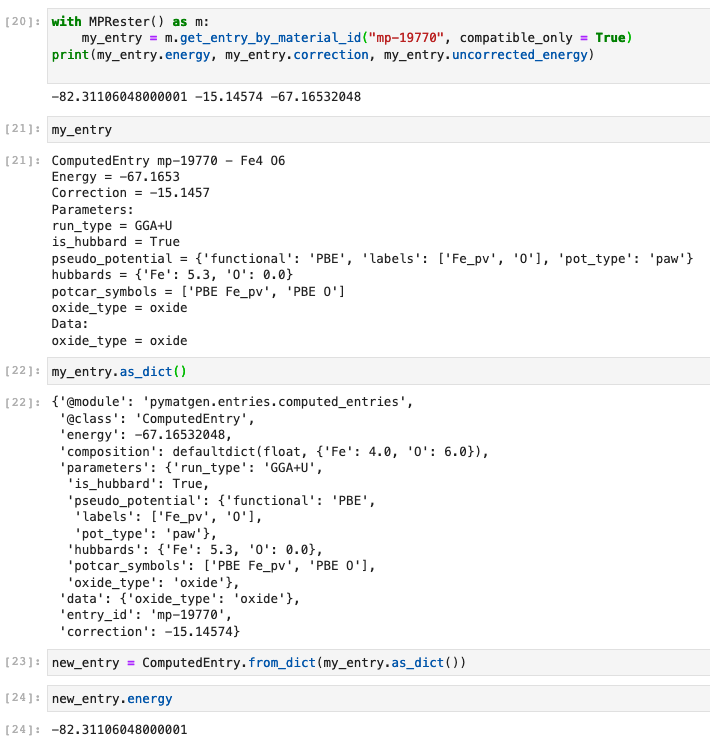Click the final output -82.31106048000001 in cell 24
The width and height of the screenshot is (710, 748).
pos(119,730)
